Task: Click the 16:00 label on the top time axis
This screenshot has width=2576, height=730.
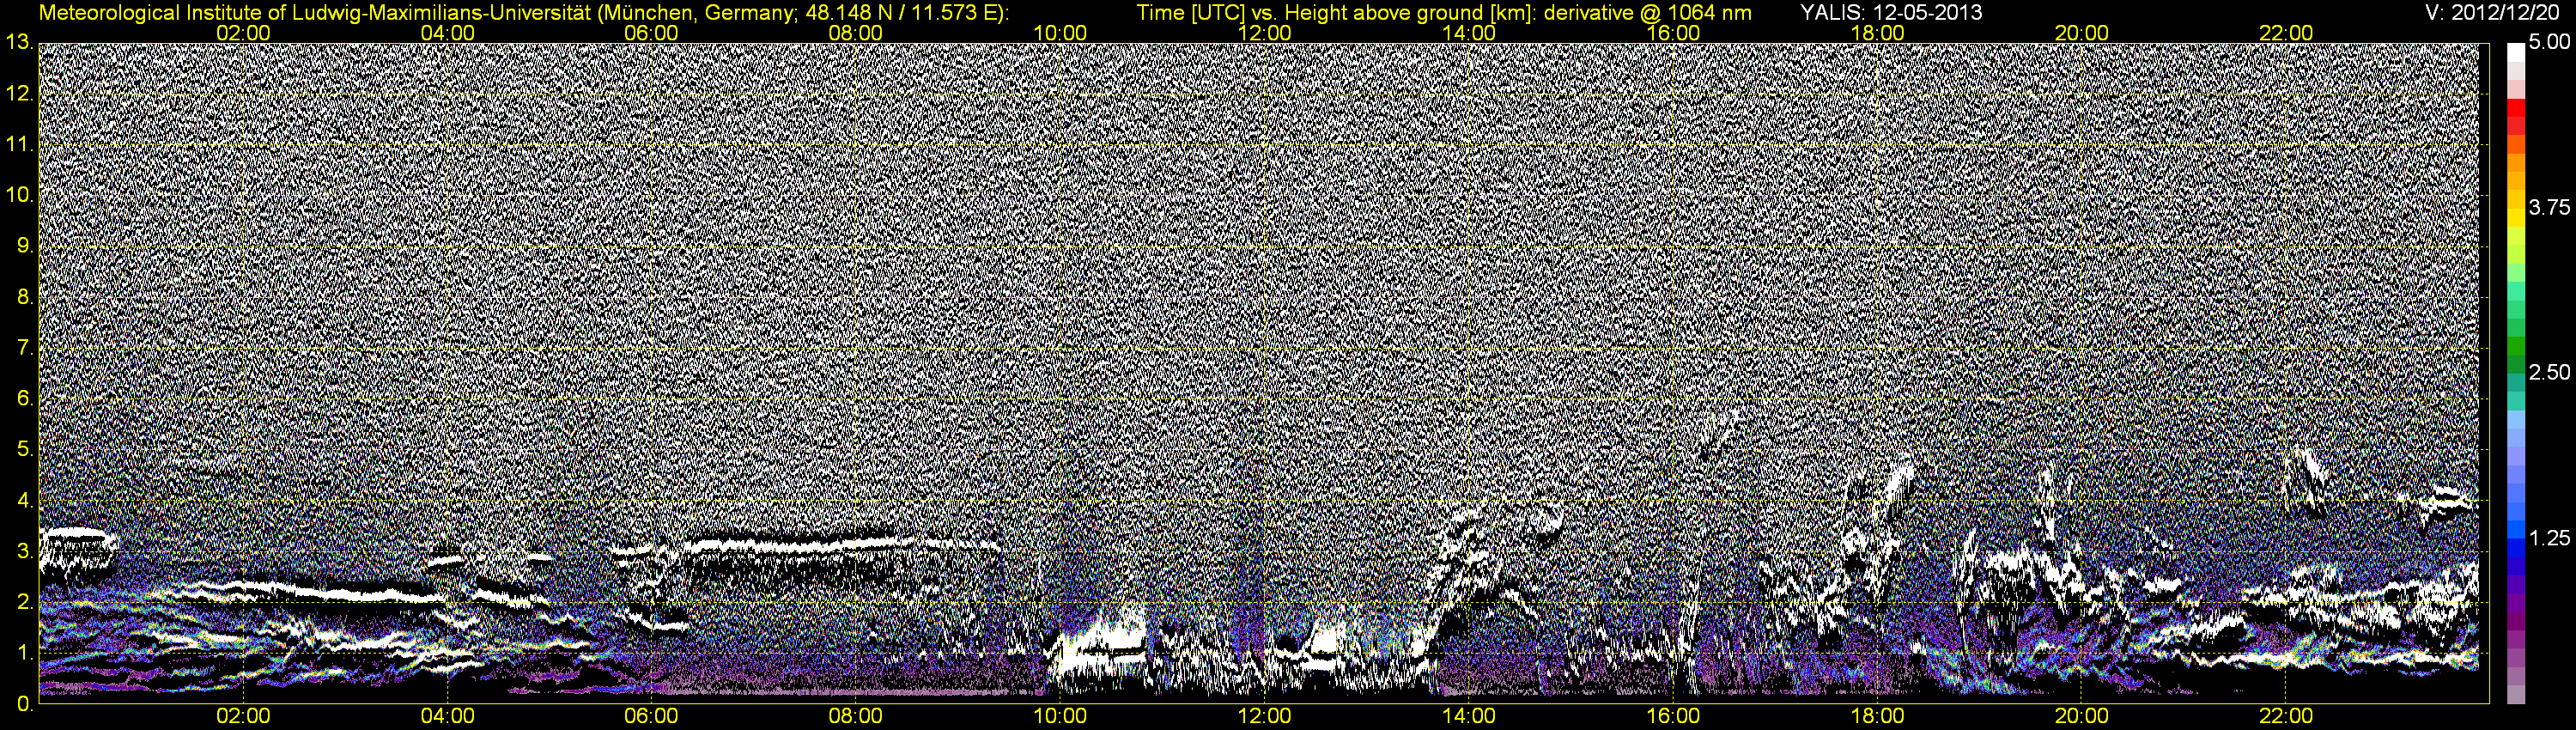Action: click(1673, 33)
